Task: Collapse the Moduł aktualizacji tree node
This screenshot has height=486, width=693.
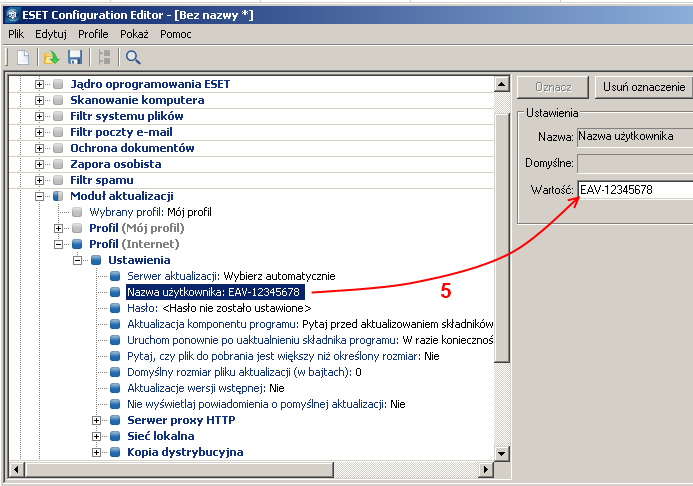Action: (x=40, y=196)
